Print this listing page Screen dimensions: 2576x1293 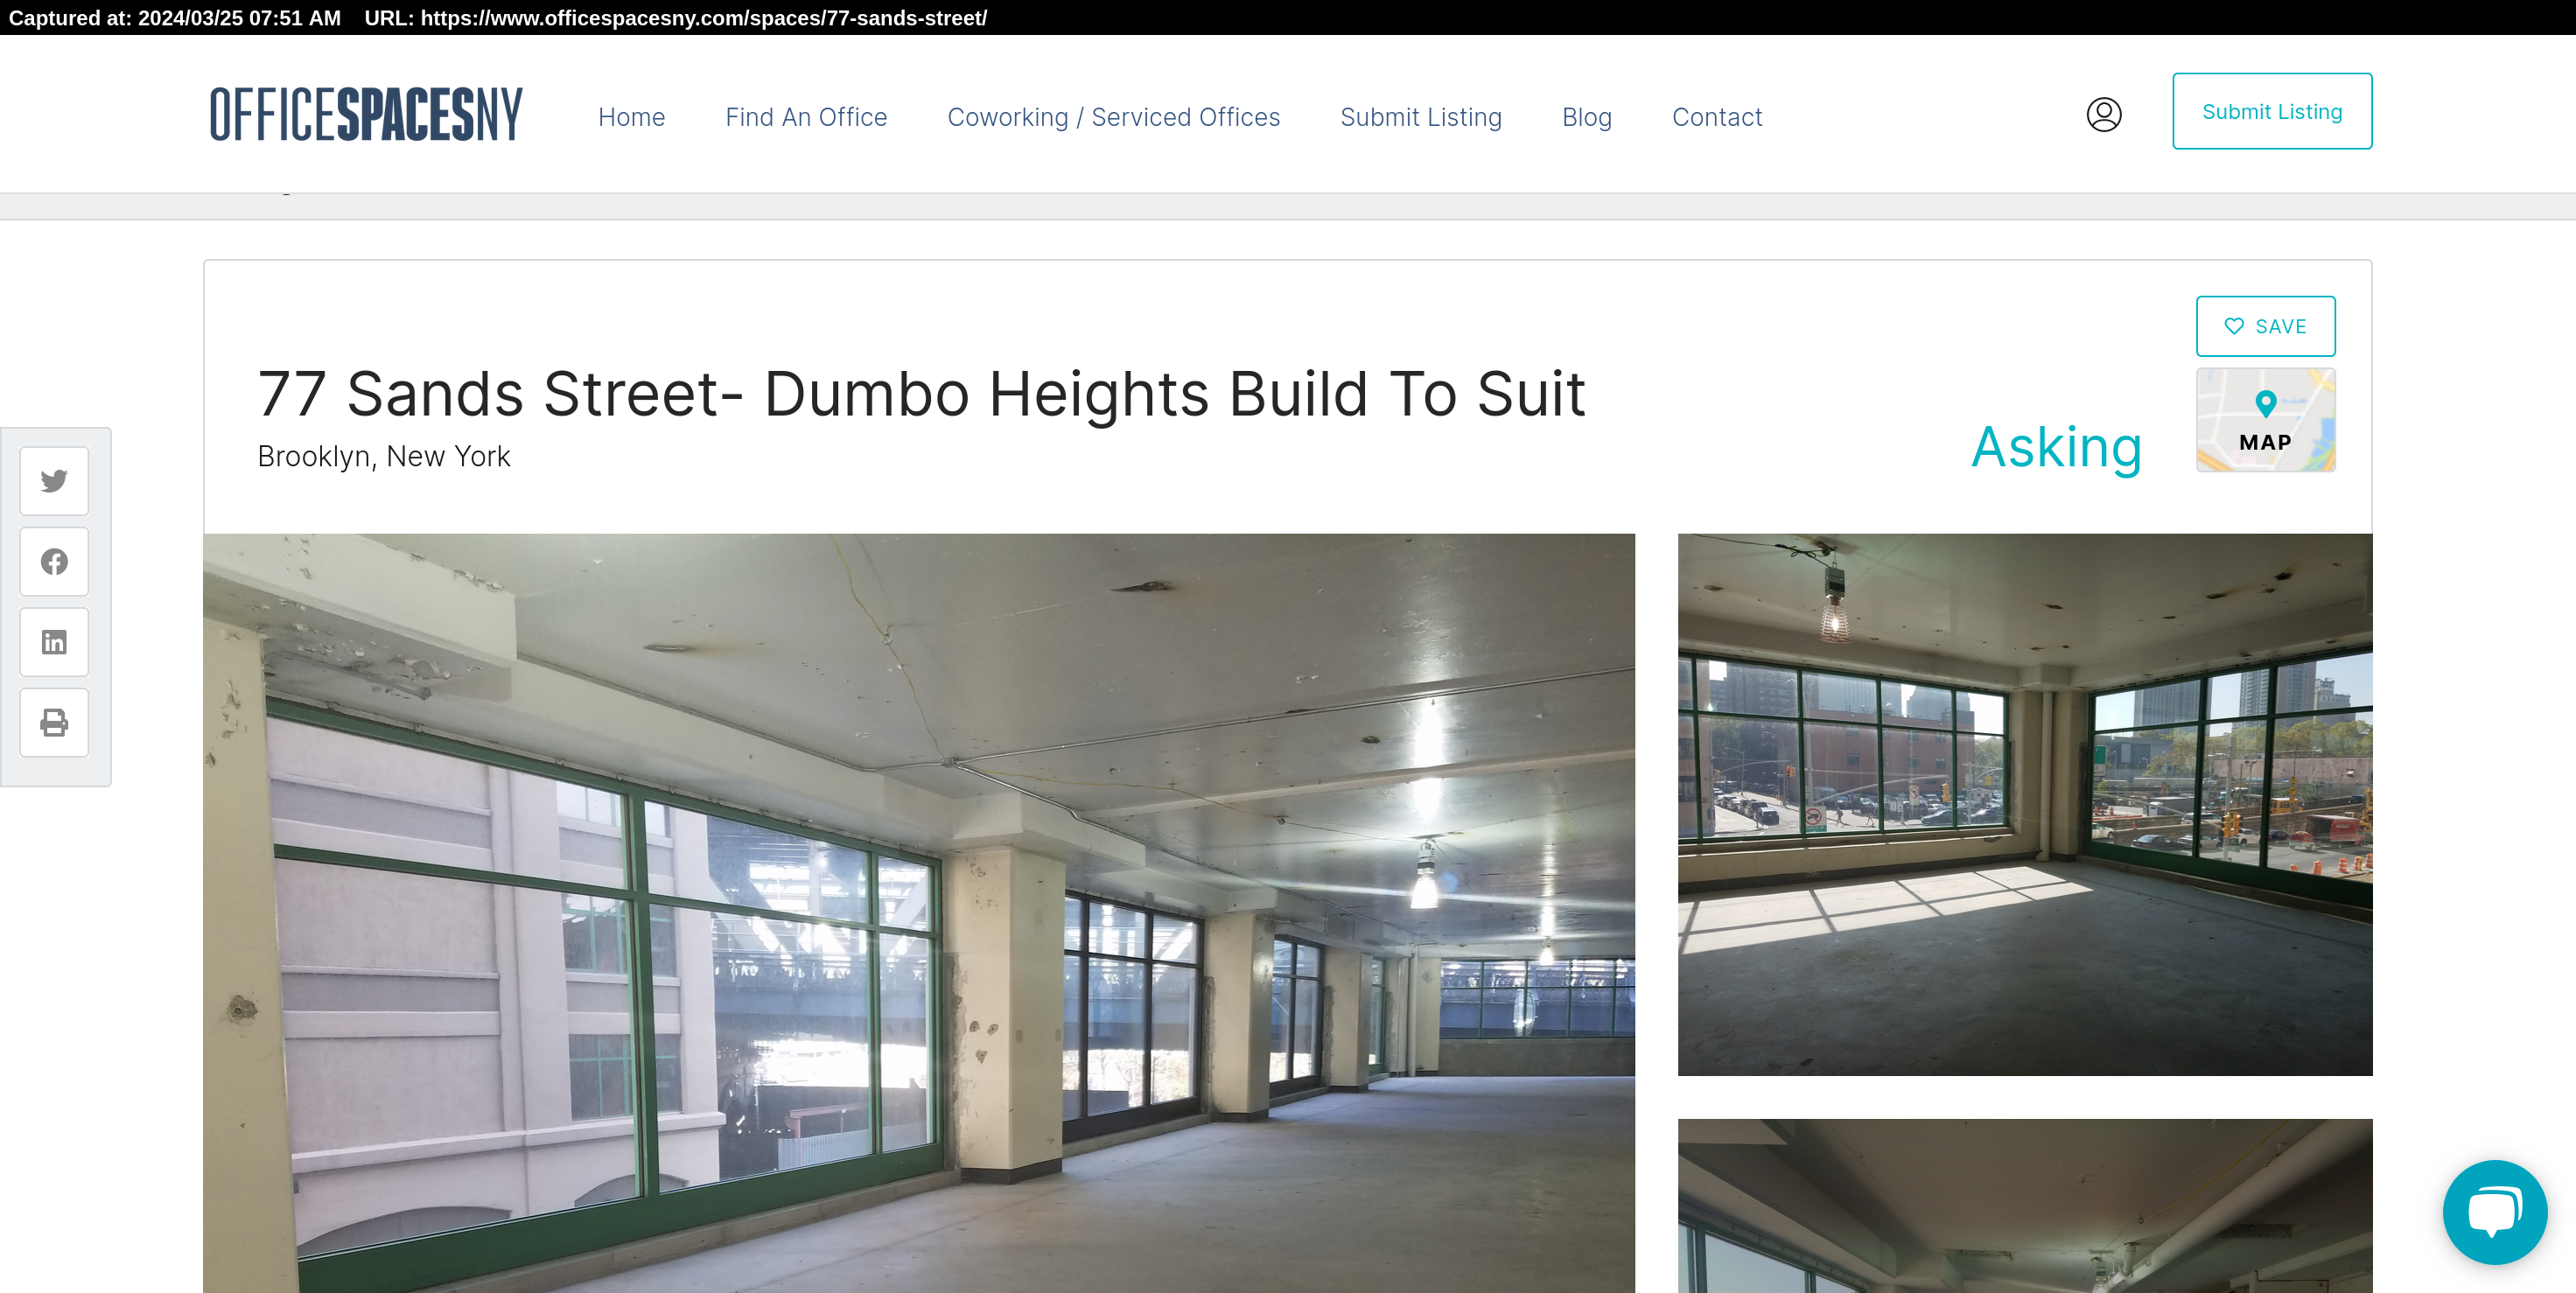(54, 722)
